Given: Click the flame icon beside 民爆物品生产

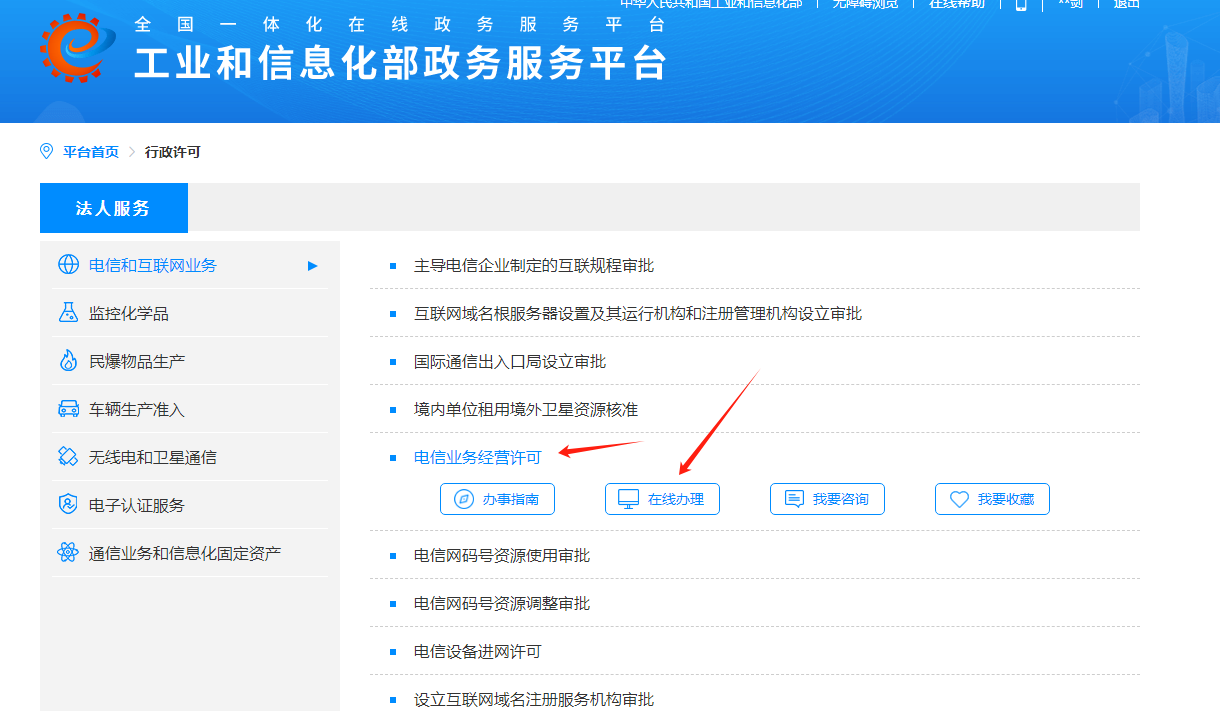Looking at the screenshot, I should [68, 361].
